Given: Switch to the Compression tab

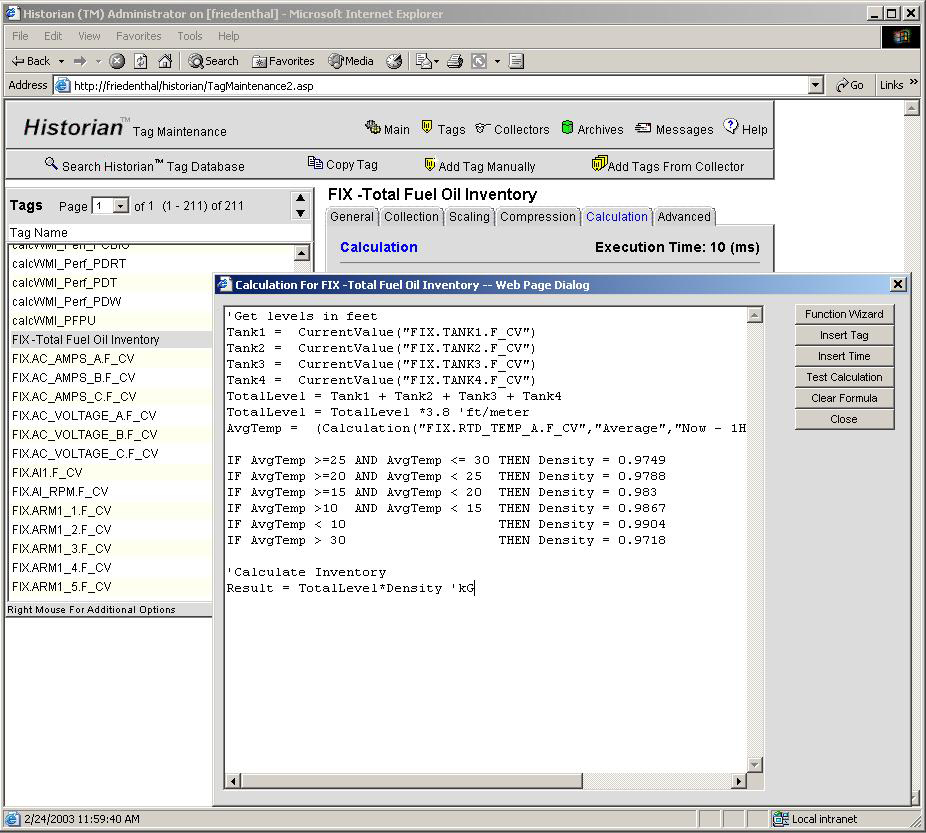Looking at the screenshot, I should (x=537, y=217).
